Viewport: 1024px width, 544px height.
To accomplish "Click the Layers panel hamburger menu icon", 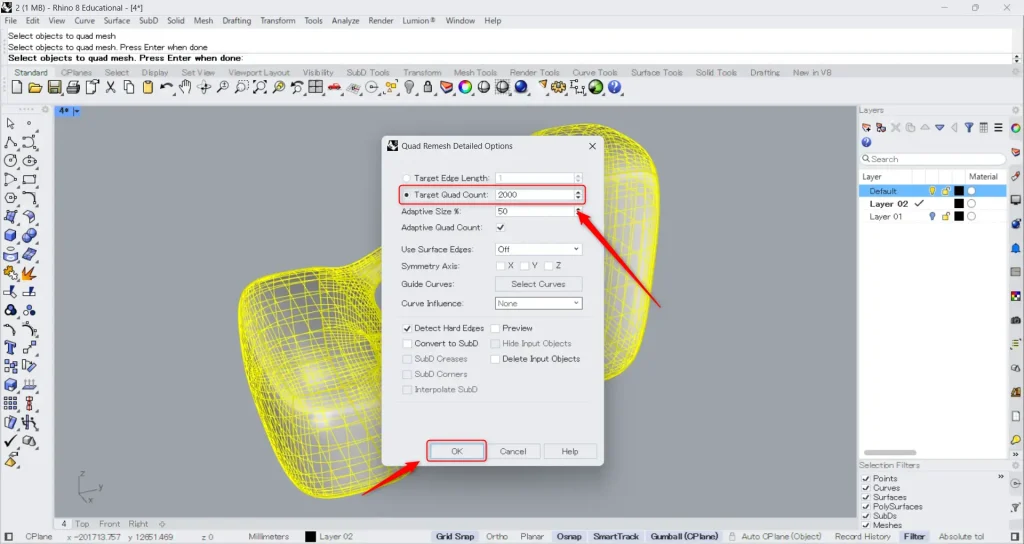I will pos(999,127).
